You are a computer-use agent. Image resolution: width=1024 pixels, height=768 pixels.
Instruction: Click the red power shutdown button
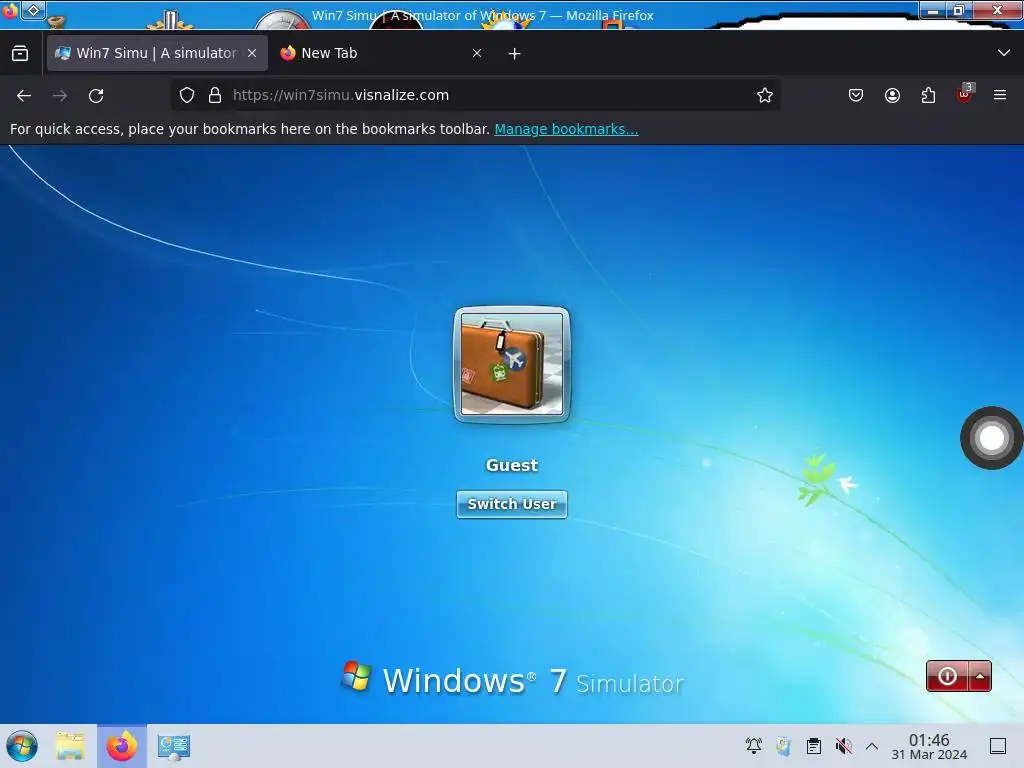click(948, 676)
